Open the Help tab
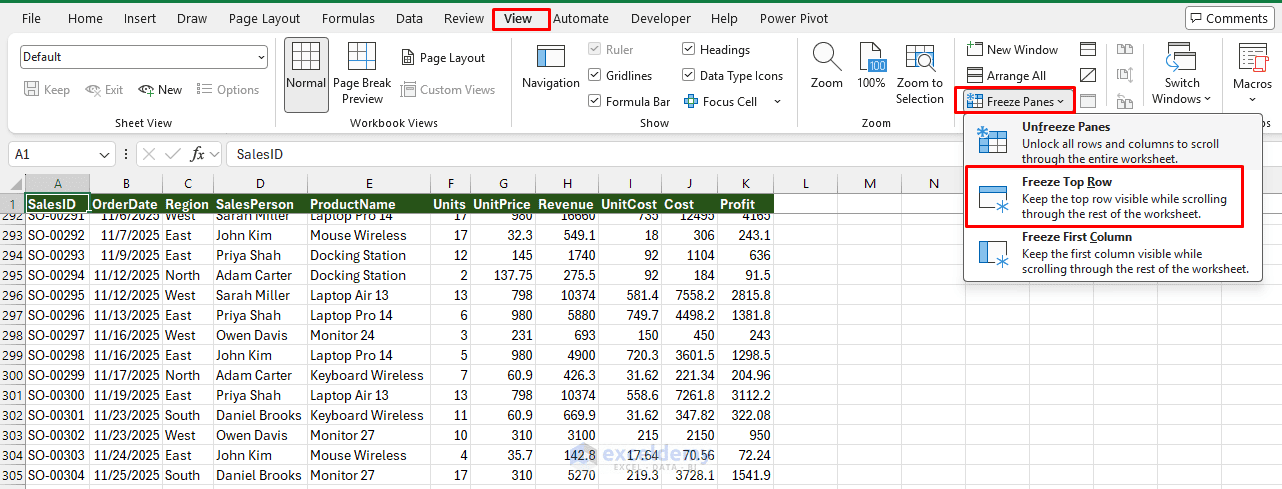 724,19
